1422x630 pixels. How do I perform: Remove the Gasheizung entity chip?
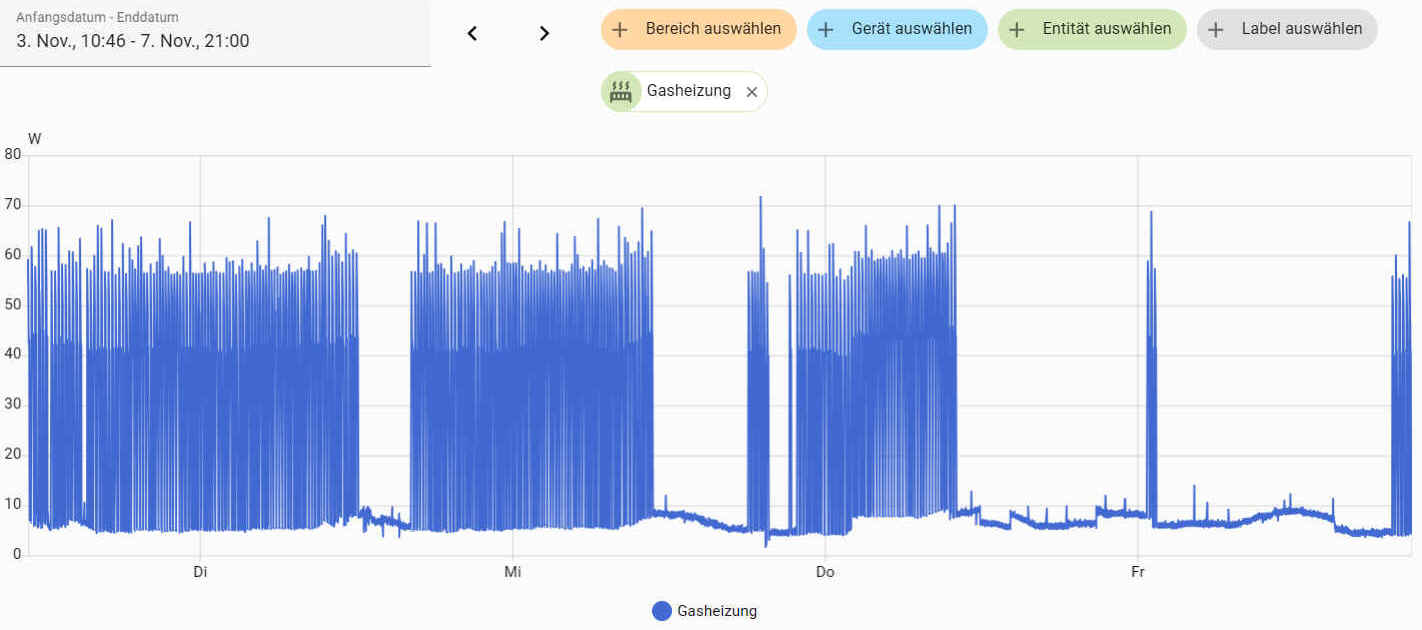(x=752, y=92)
